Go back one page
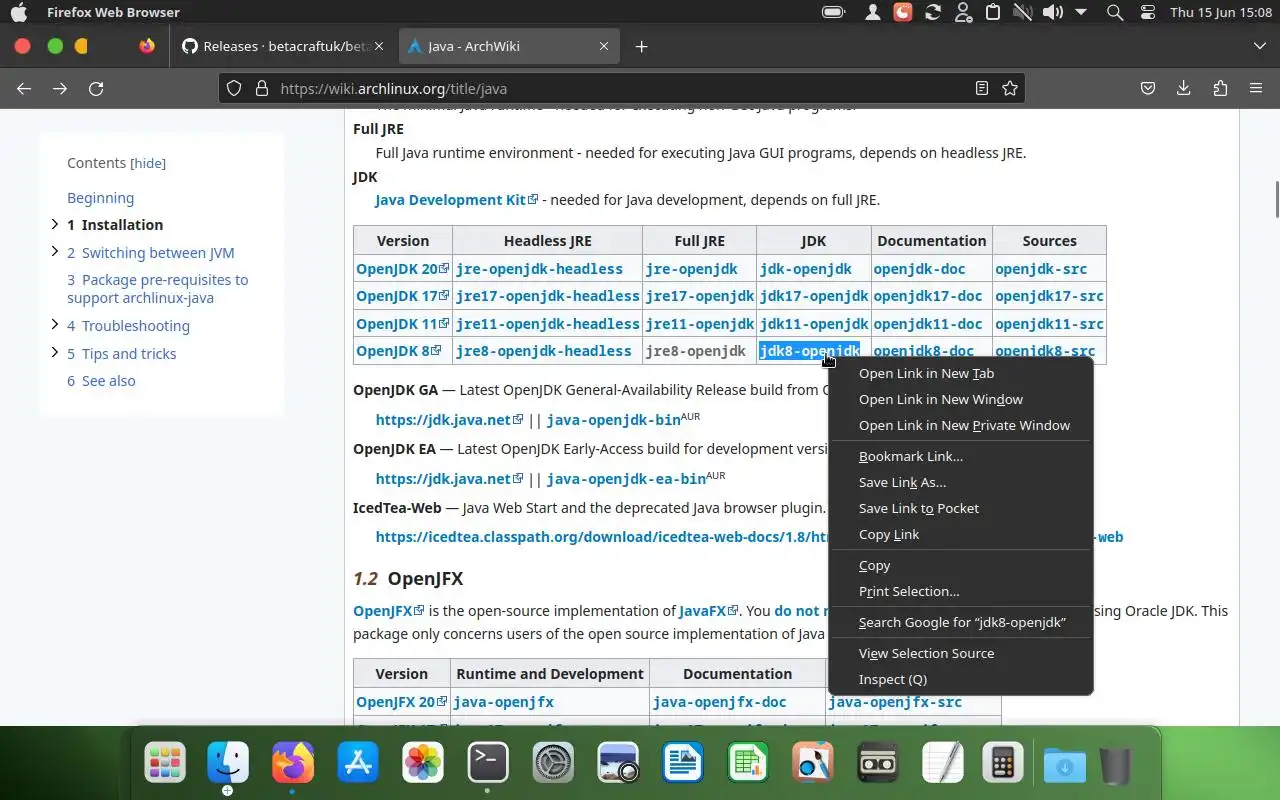 (24, 88)
